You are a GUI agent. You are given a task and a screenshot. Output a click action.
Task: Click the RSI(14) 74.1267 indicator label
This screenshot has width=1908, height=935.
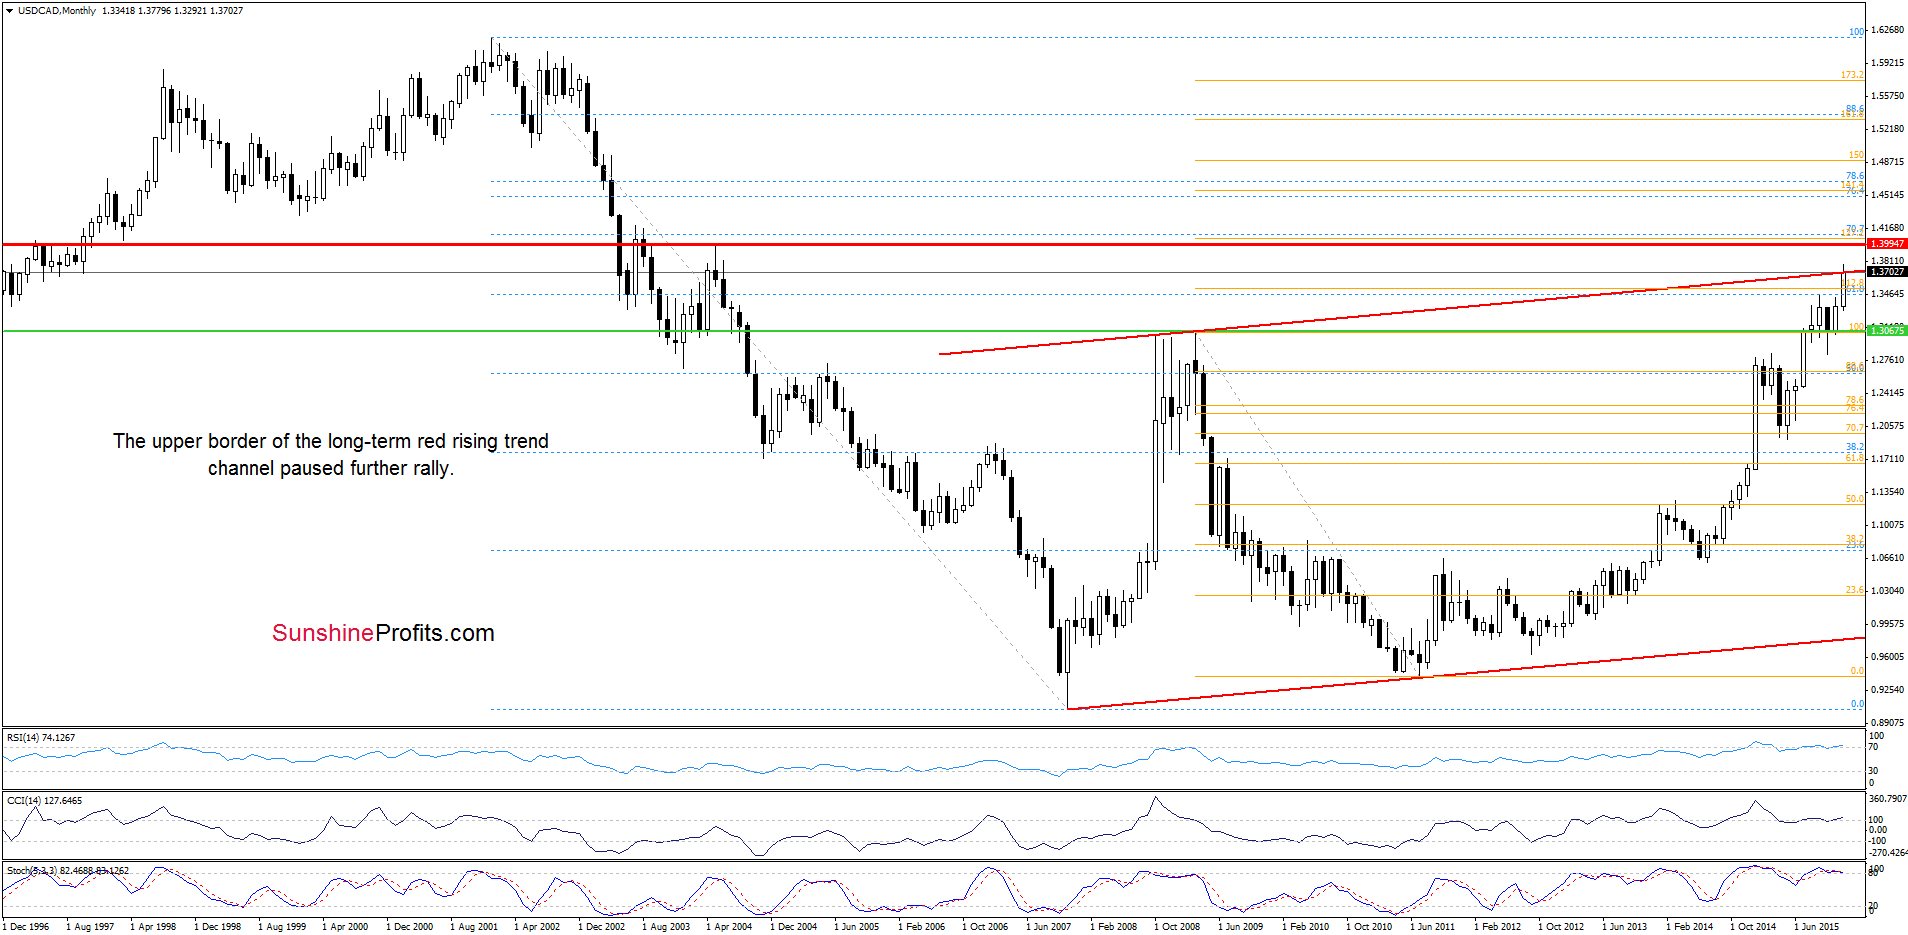(41, 738)
